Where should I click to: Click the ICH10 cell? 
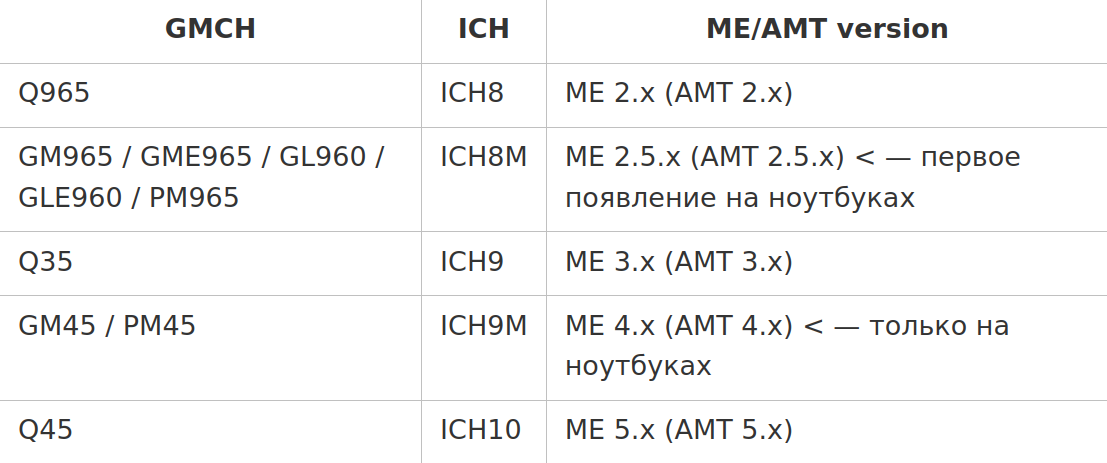484,431
